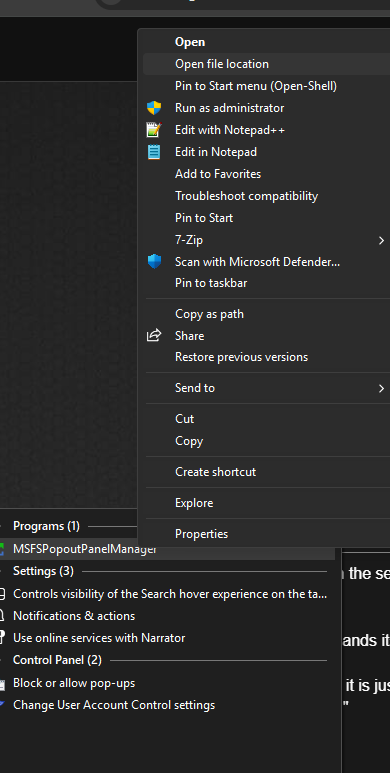Select Create shortcut
This screenshot has height=773, width=390.
pyautogui.click(x=215, y=472)
